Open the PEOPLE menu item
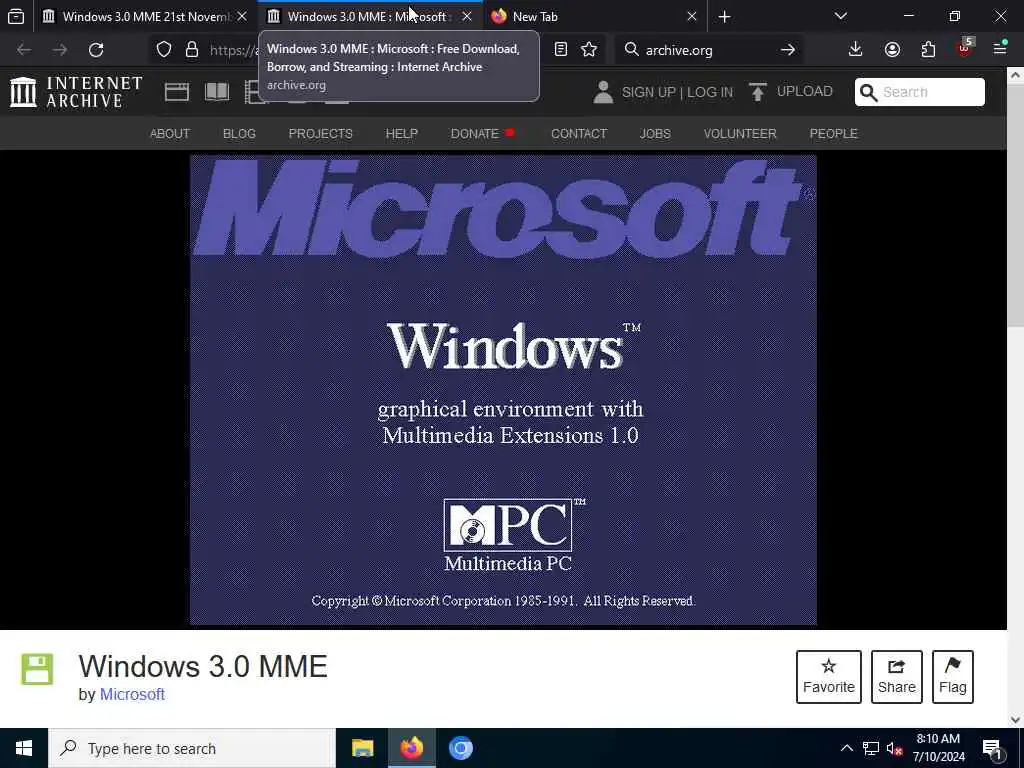Image resolution: width=1024 pixels, height=768 pixels. 833,133
